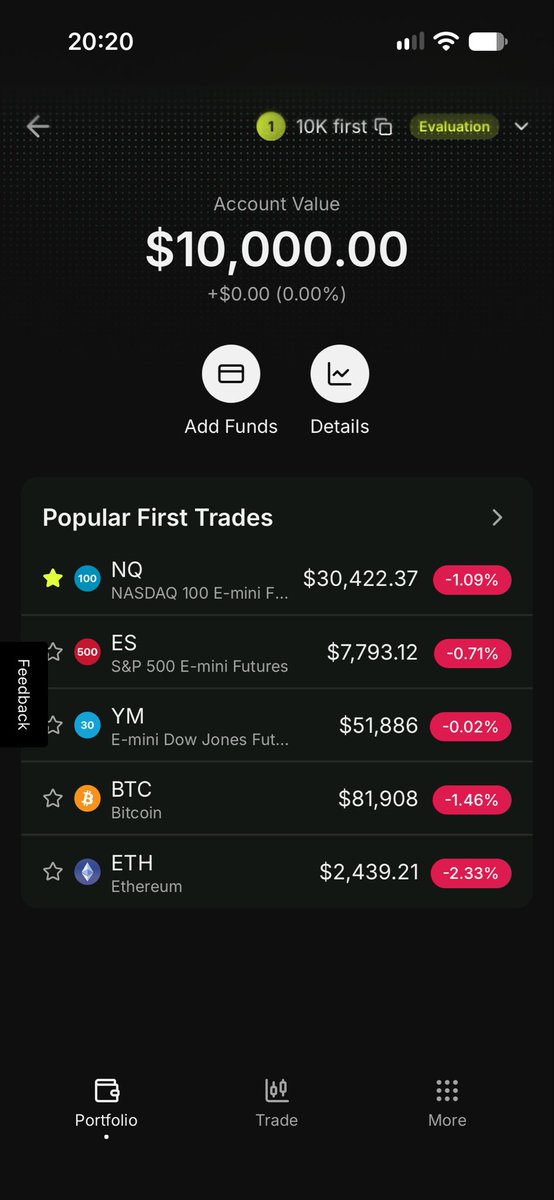Switch to the Trade tab
This screenshot has height=1200, width=554.
(277, 1103)
